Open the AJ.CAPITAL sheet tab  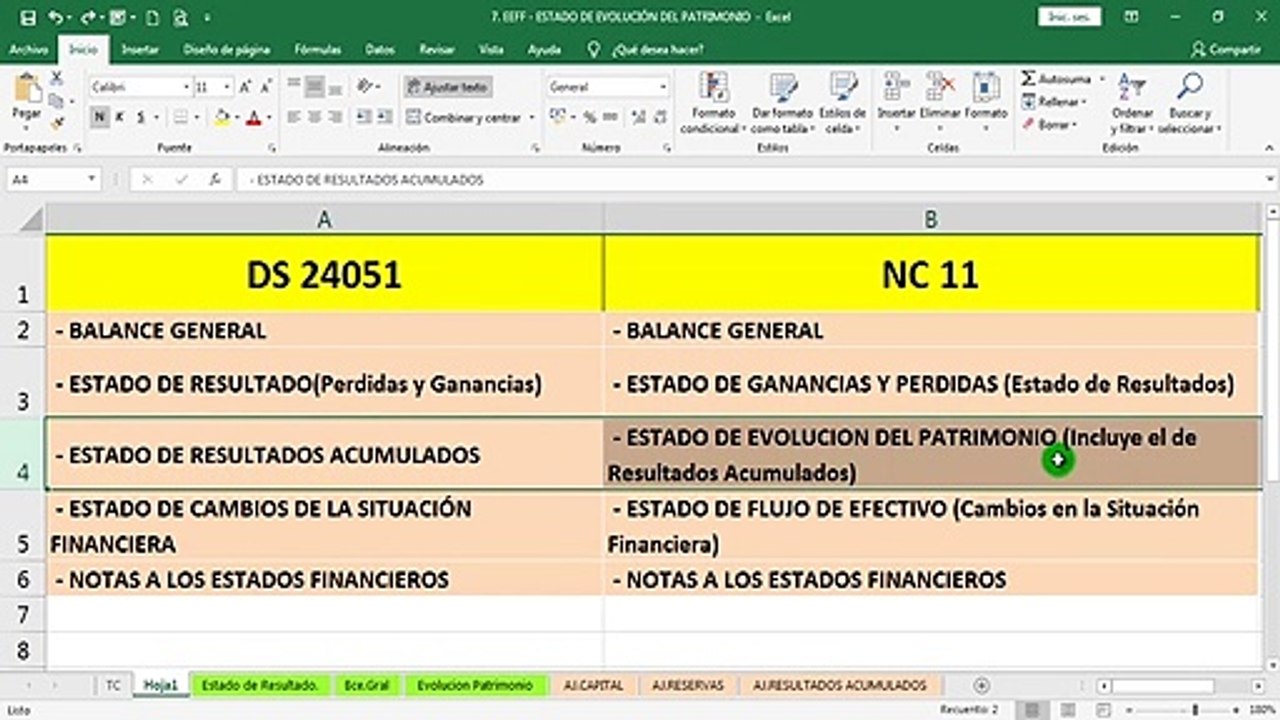pyautogui.click(x=593, y=685)
